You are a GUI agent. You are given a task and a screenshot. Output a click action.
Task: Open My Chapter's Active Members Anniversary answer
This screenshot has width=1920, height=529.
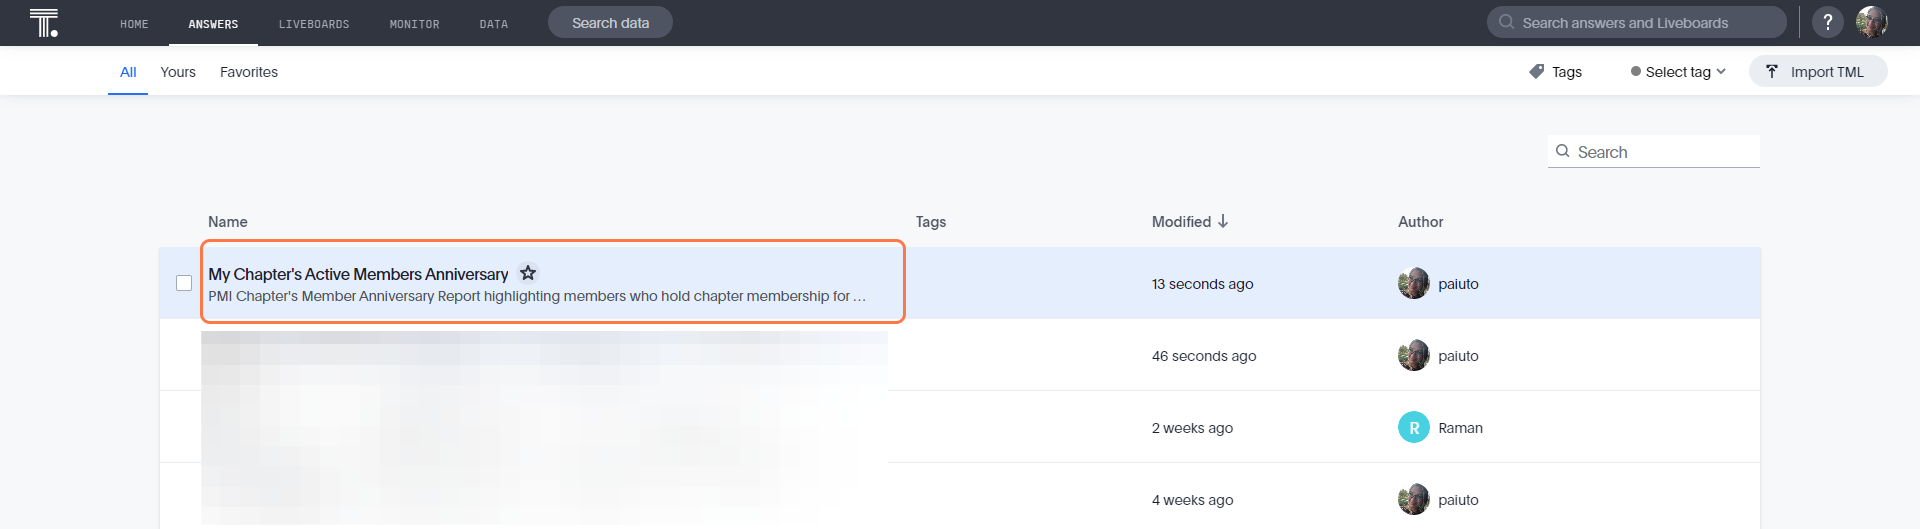(358, 274)
